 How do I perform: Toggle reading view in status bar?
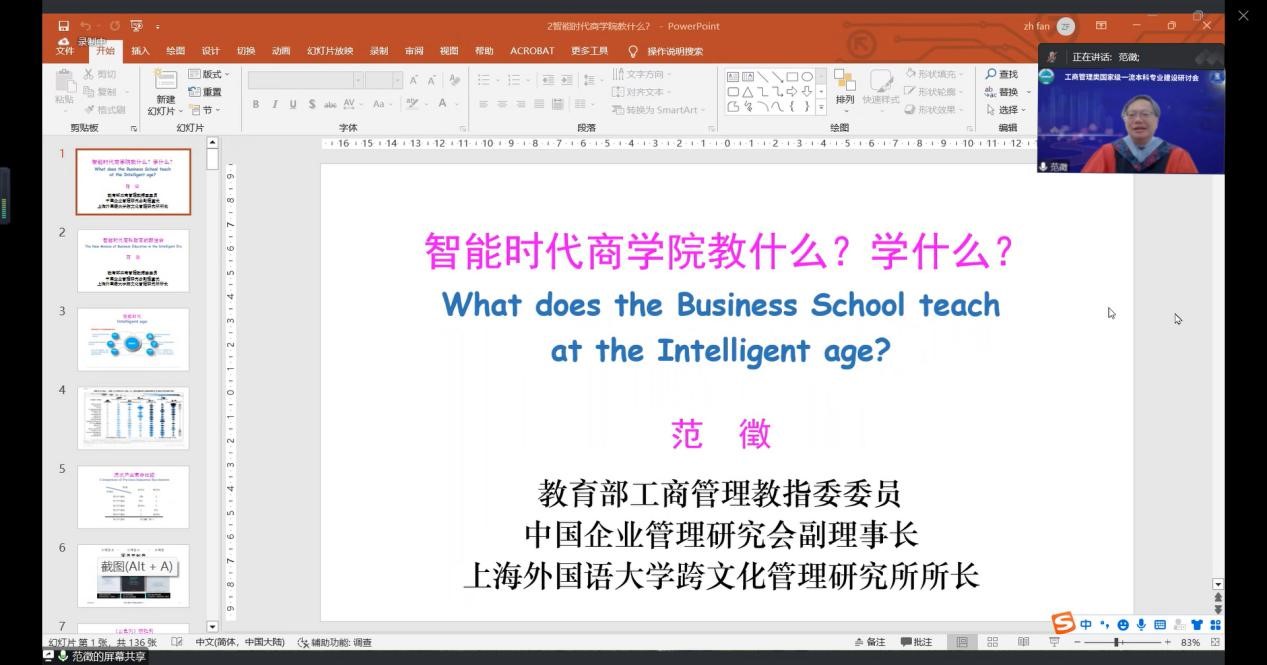1023,642
